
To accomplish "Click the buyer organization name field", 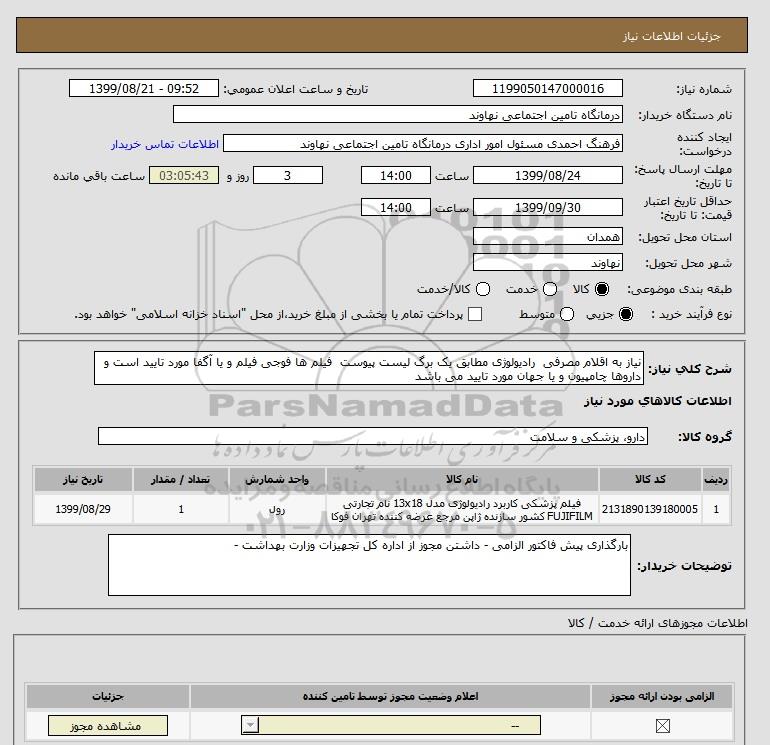I will tap(398, 115).
